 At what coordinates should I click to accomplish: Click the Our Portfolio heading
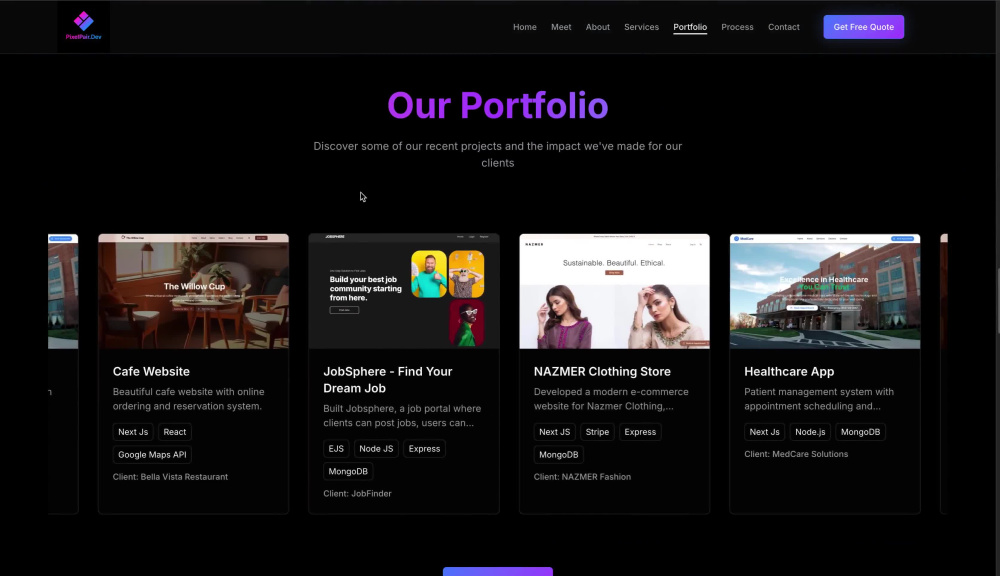pyautogui.click(x=497, y=105)
